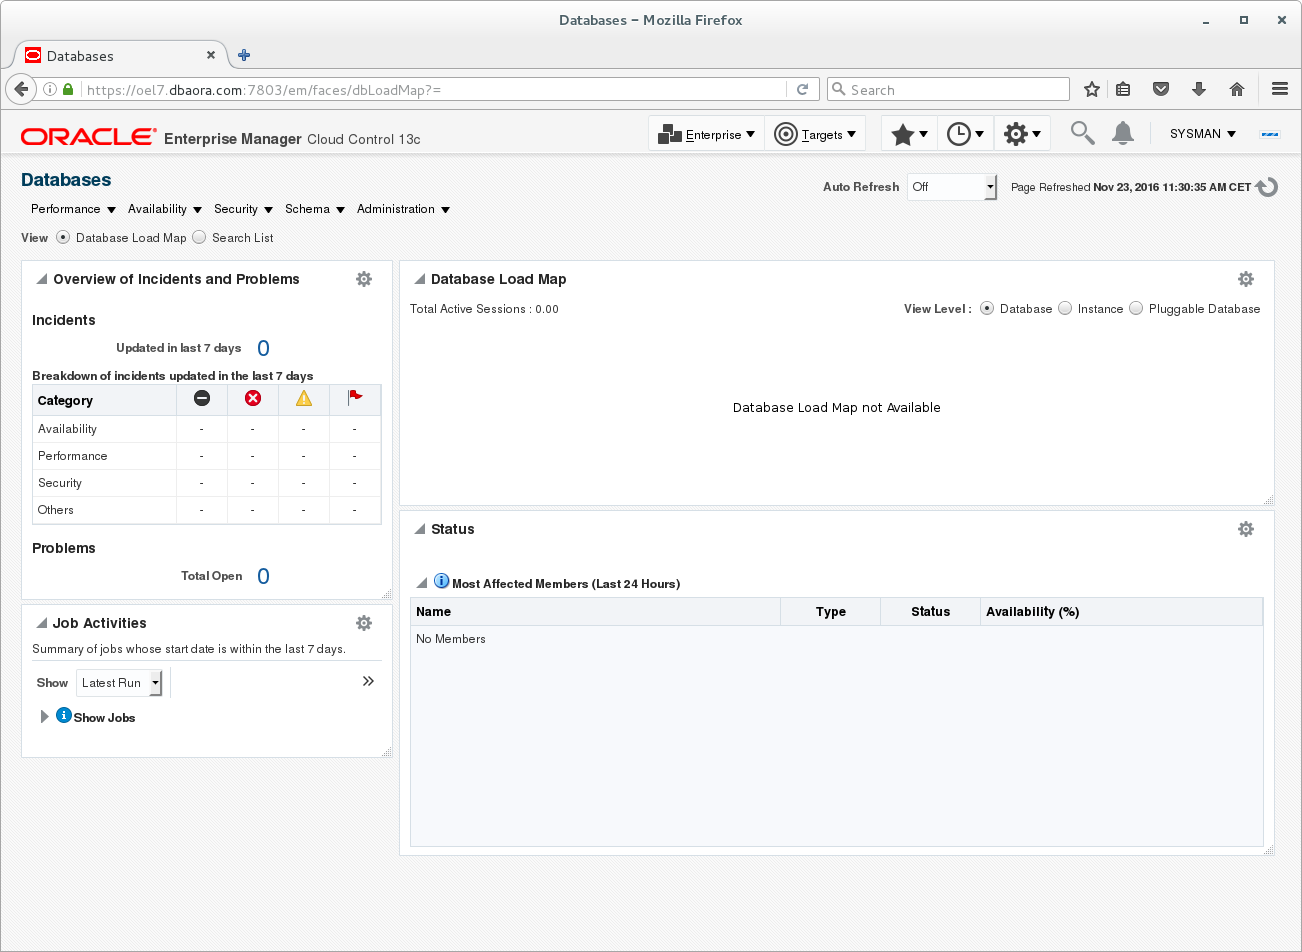Image resolution: width=1302 pixels, height=952 pixels.
Task: Click the Oracle logo home link
Action: (89, 137)
